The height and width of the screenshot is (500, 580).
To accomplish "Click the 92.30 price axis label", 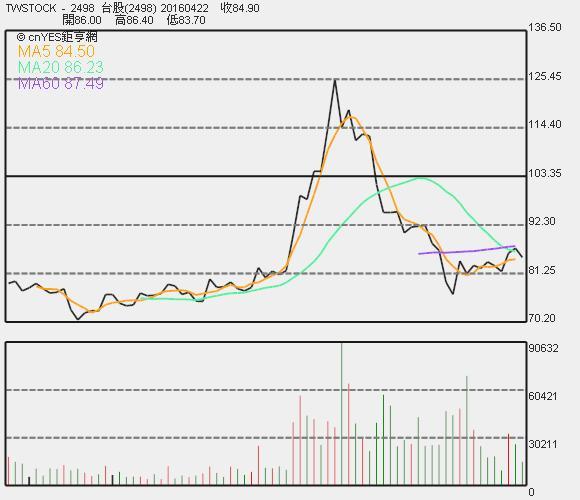I will (x=542, y=221).
